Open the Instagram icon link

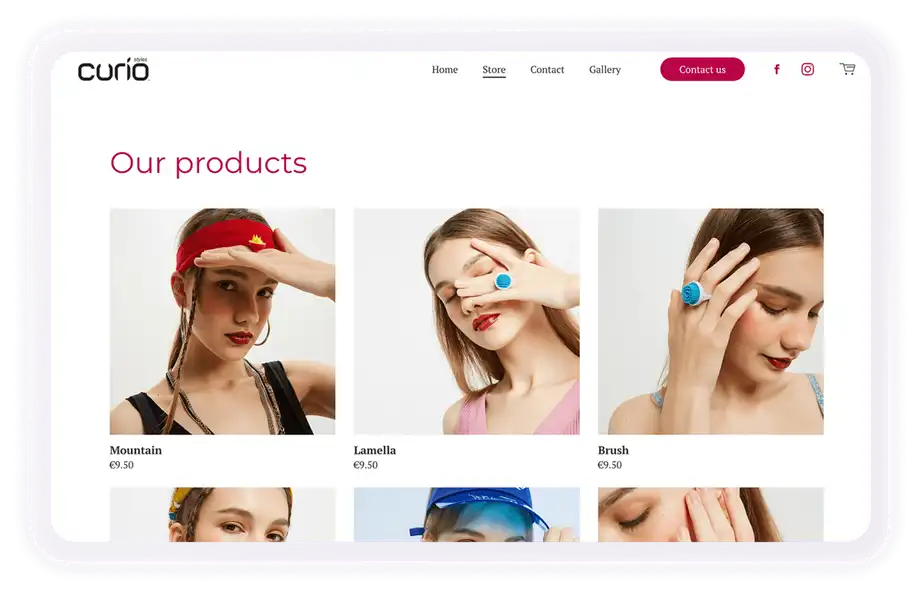(x=808, y=69)
